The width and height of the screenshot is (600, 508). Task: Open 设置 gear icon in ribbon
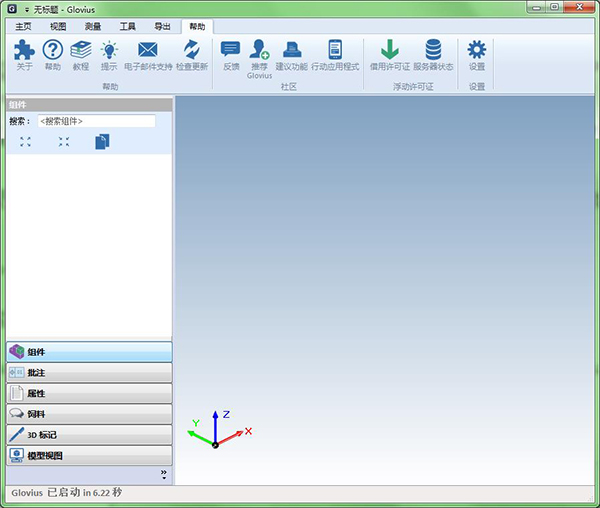477,50
